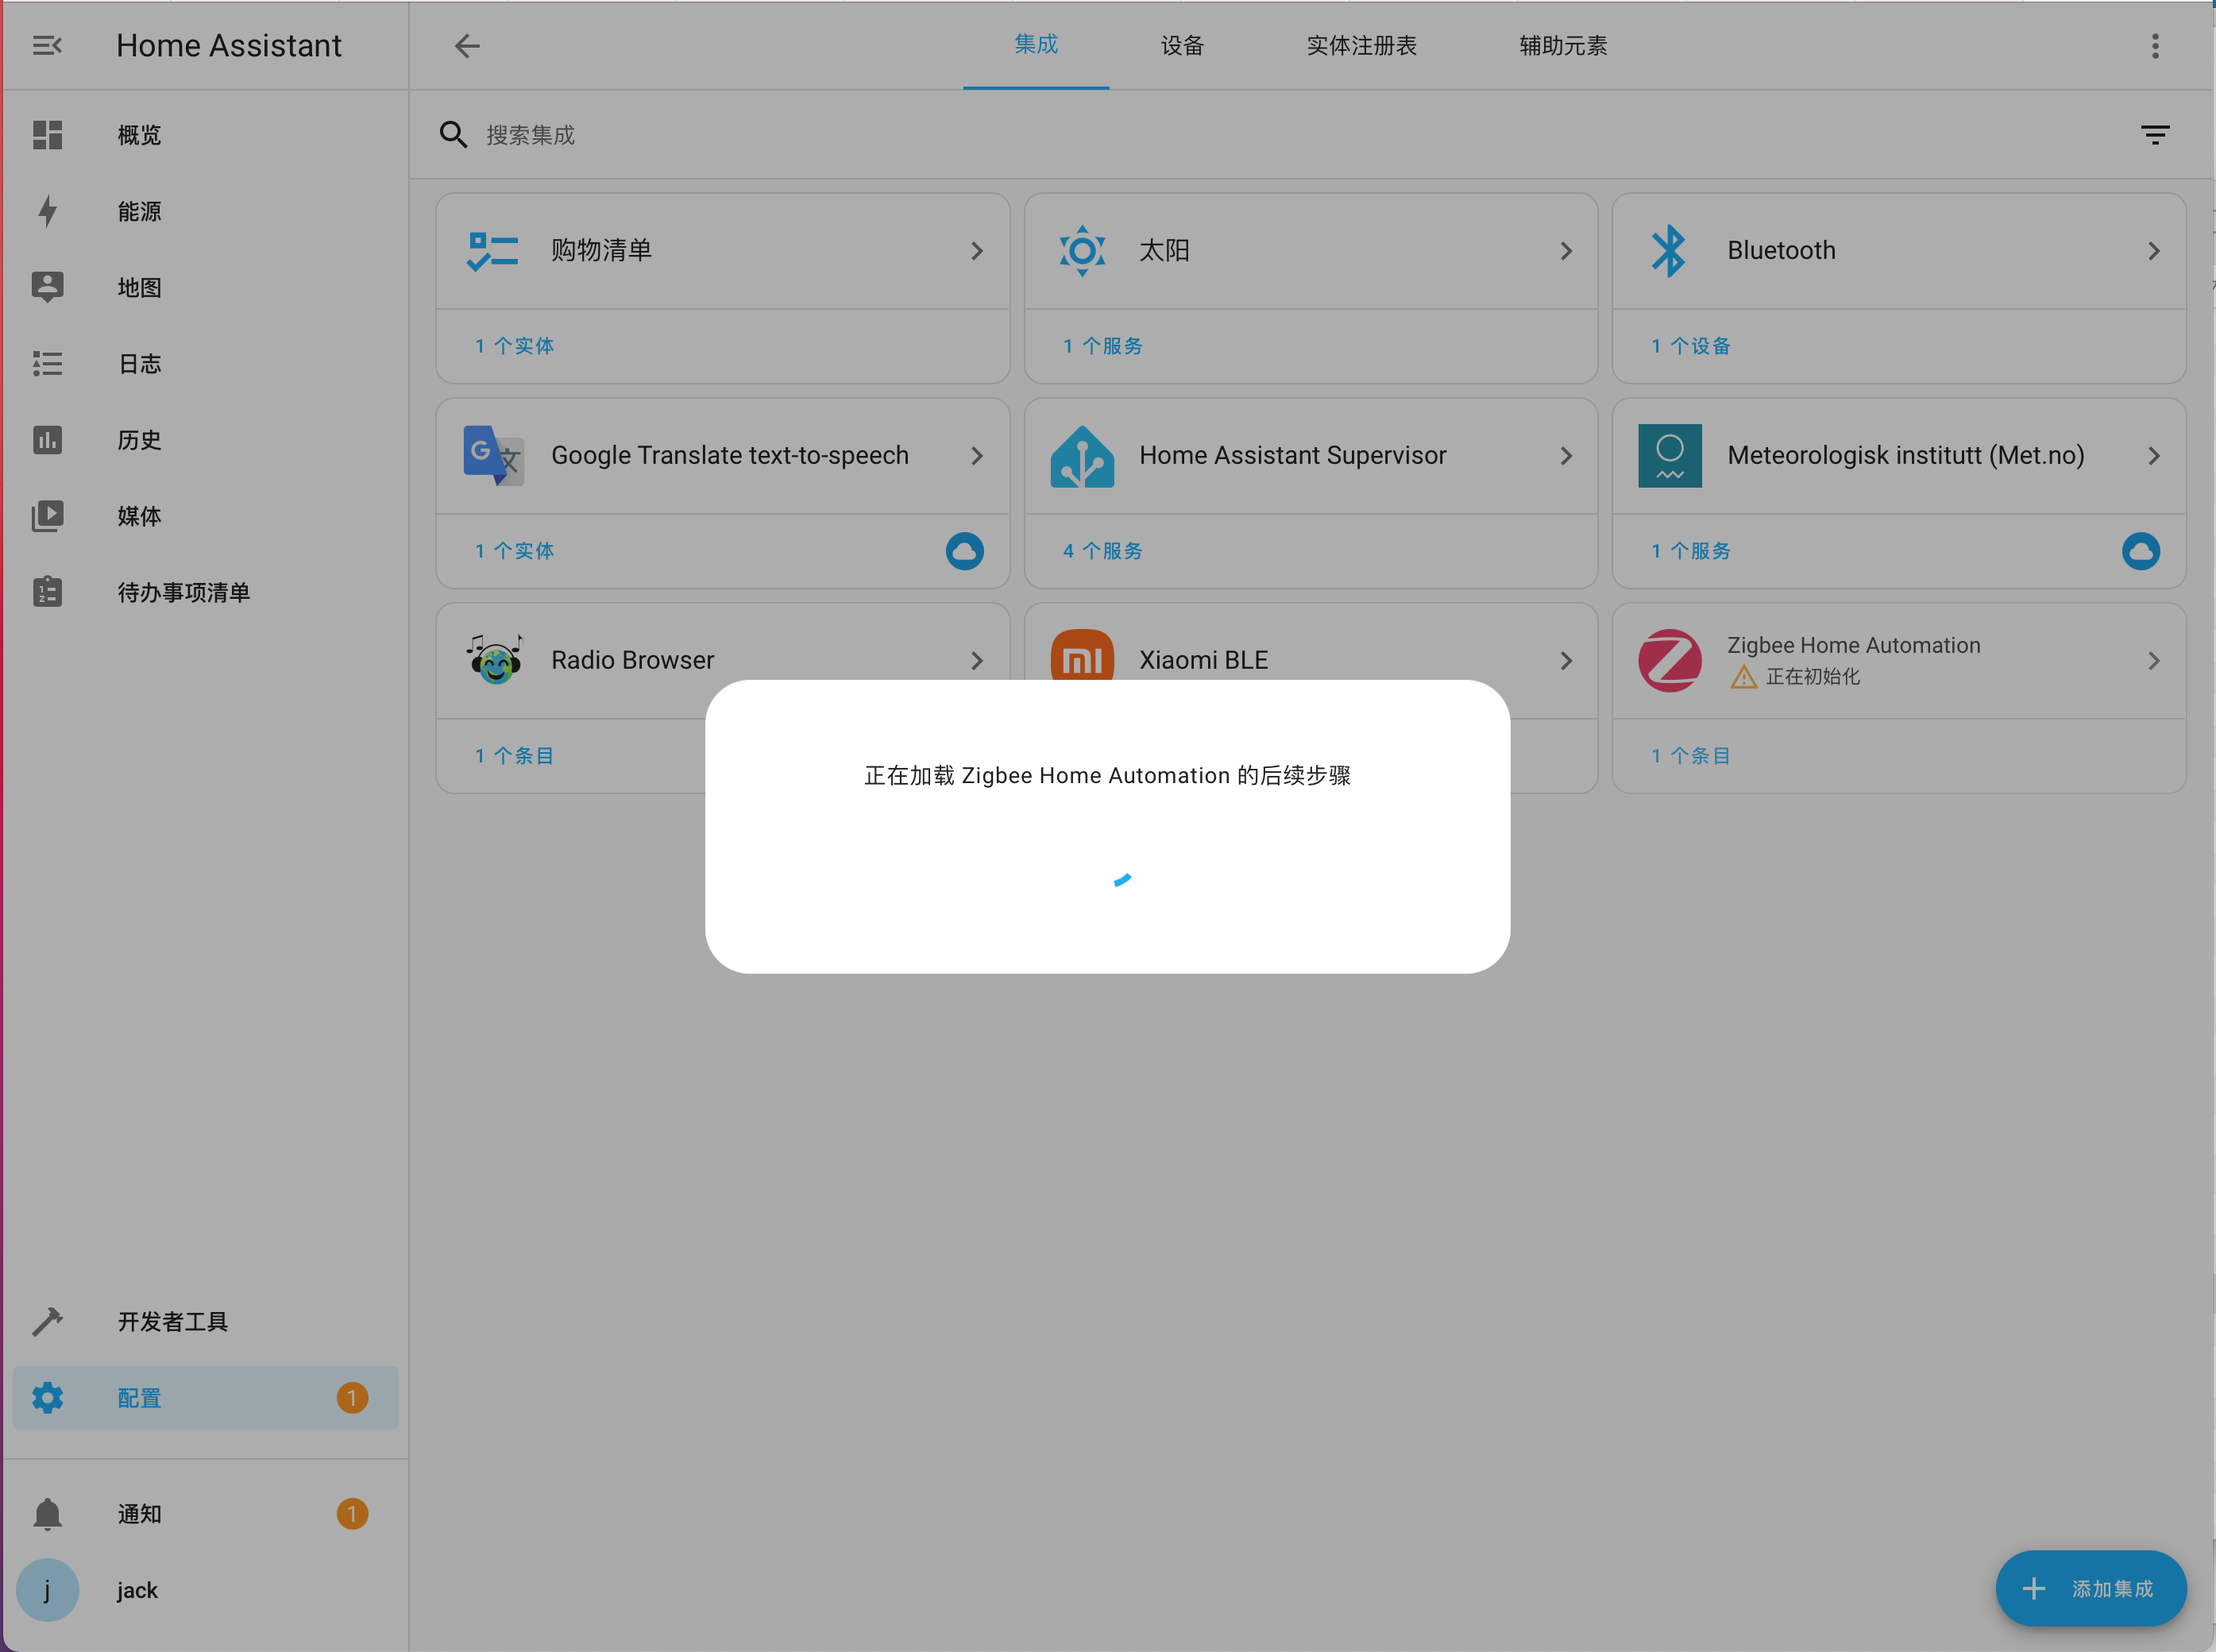Expand the Xiaomi BLE chevron

pos(1566,660)
